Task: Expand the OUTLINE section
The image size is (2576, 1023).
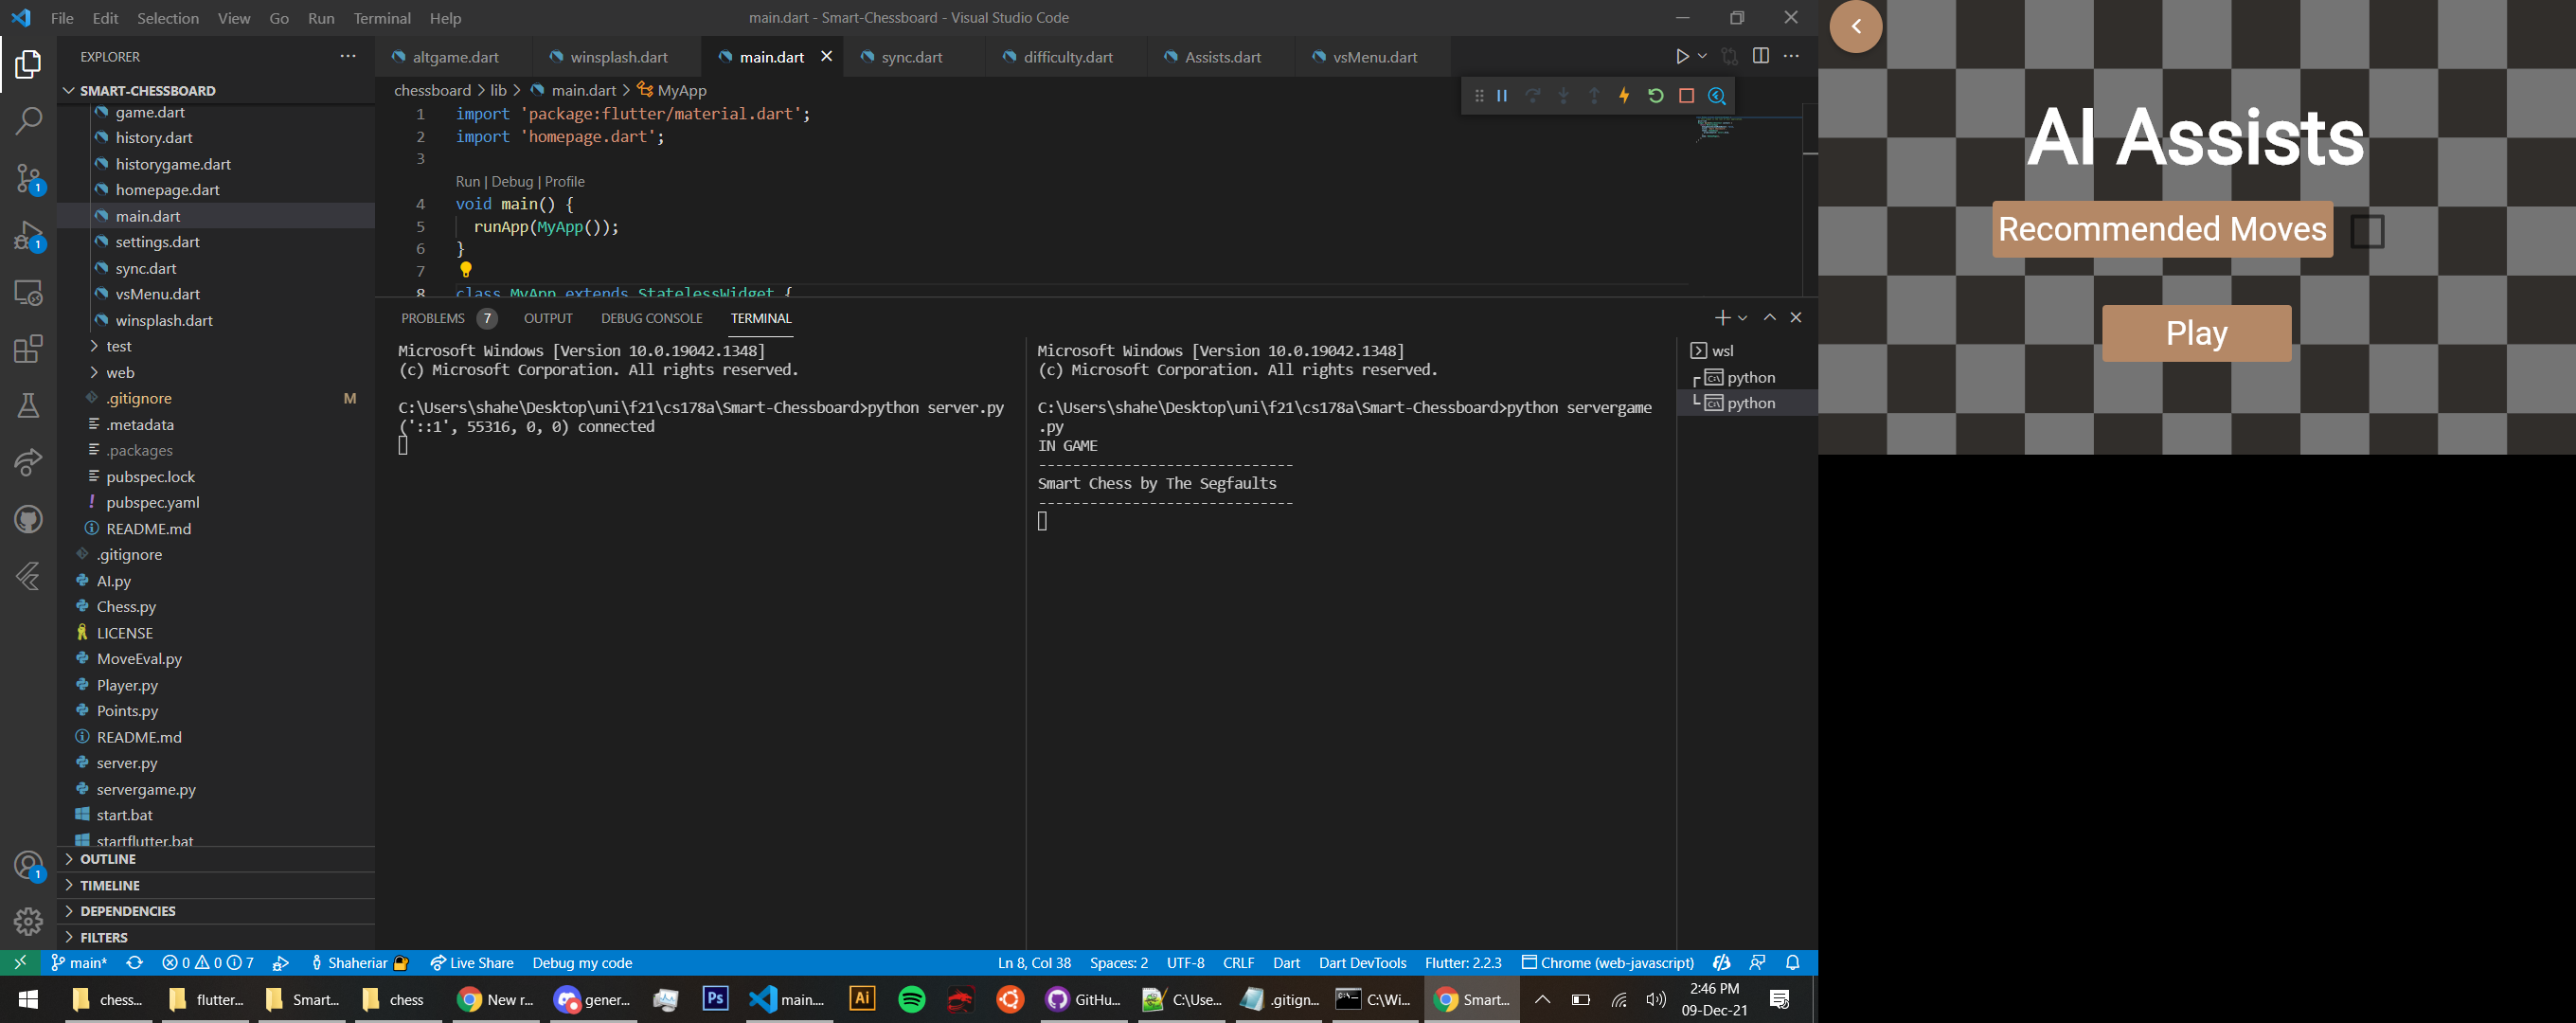Action: (108, 859)
